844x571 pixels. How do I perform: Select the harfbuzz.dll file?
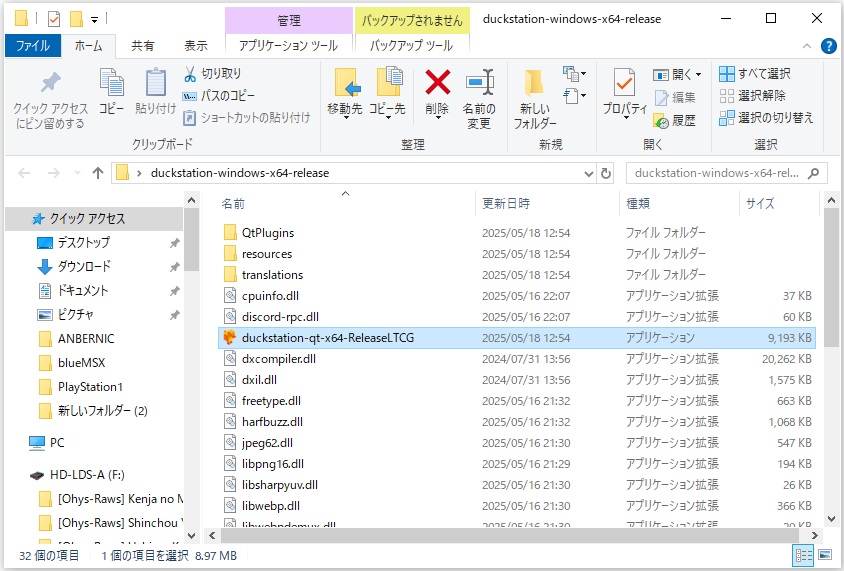tap(272, 422)
